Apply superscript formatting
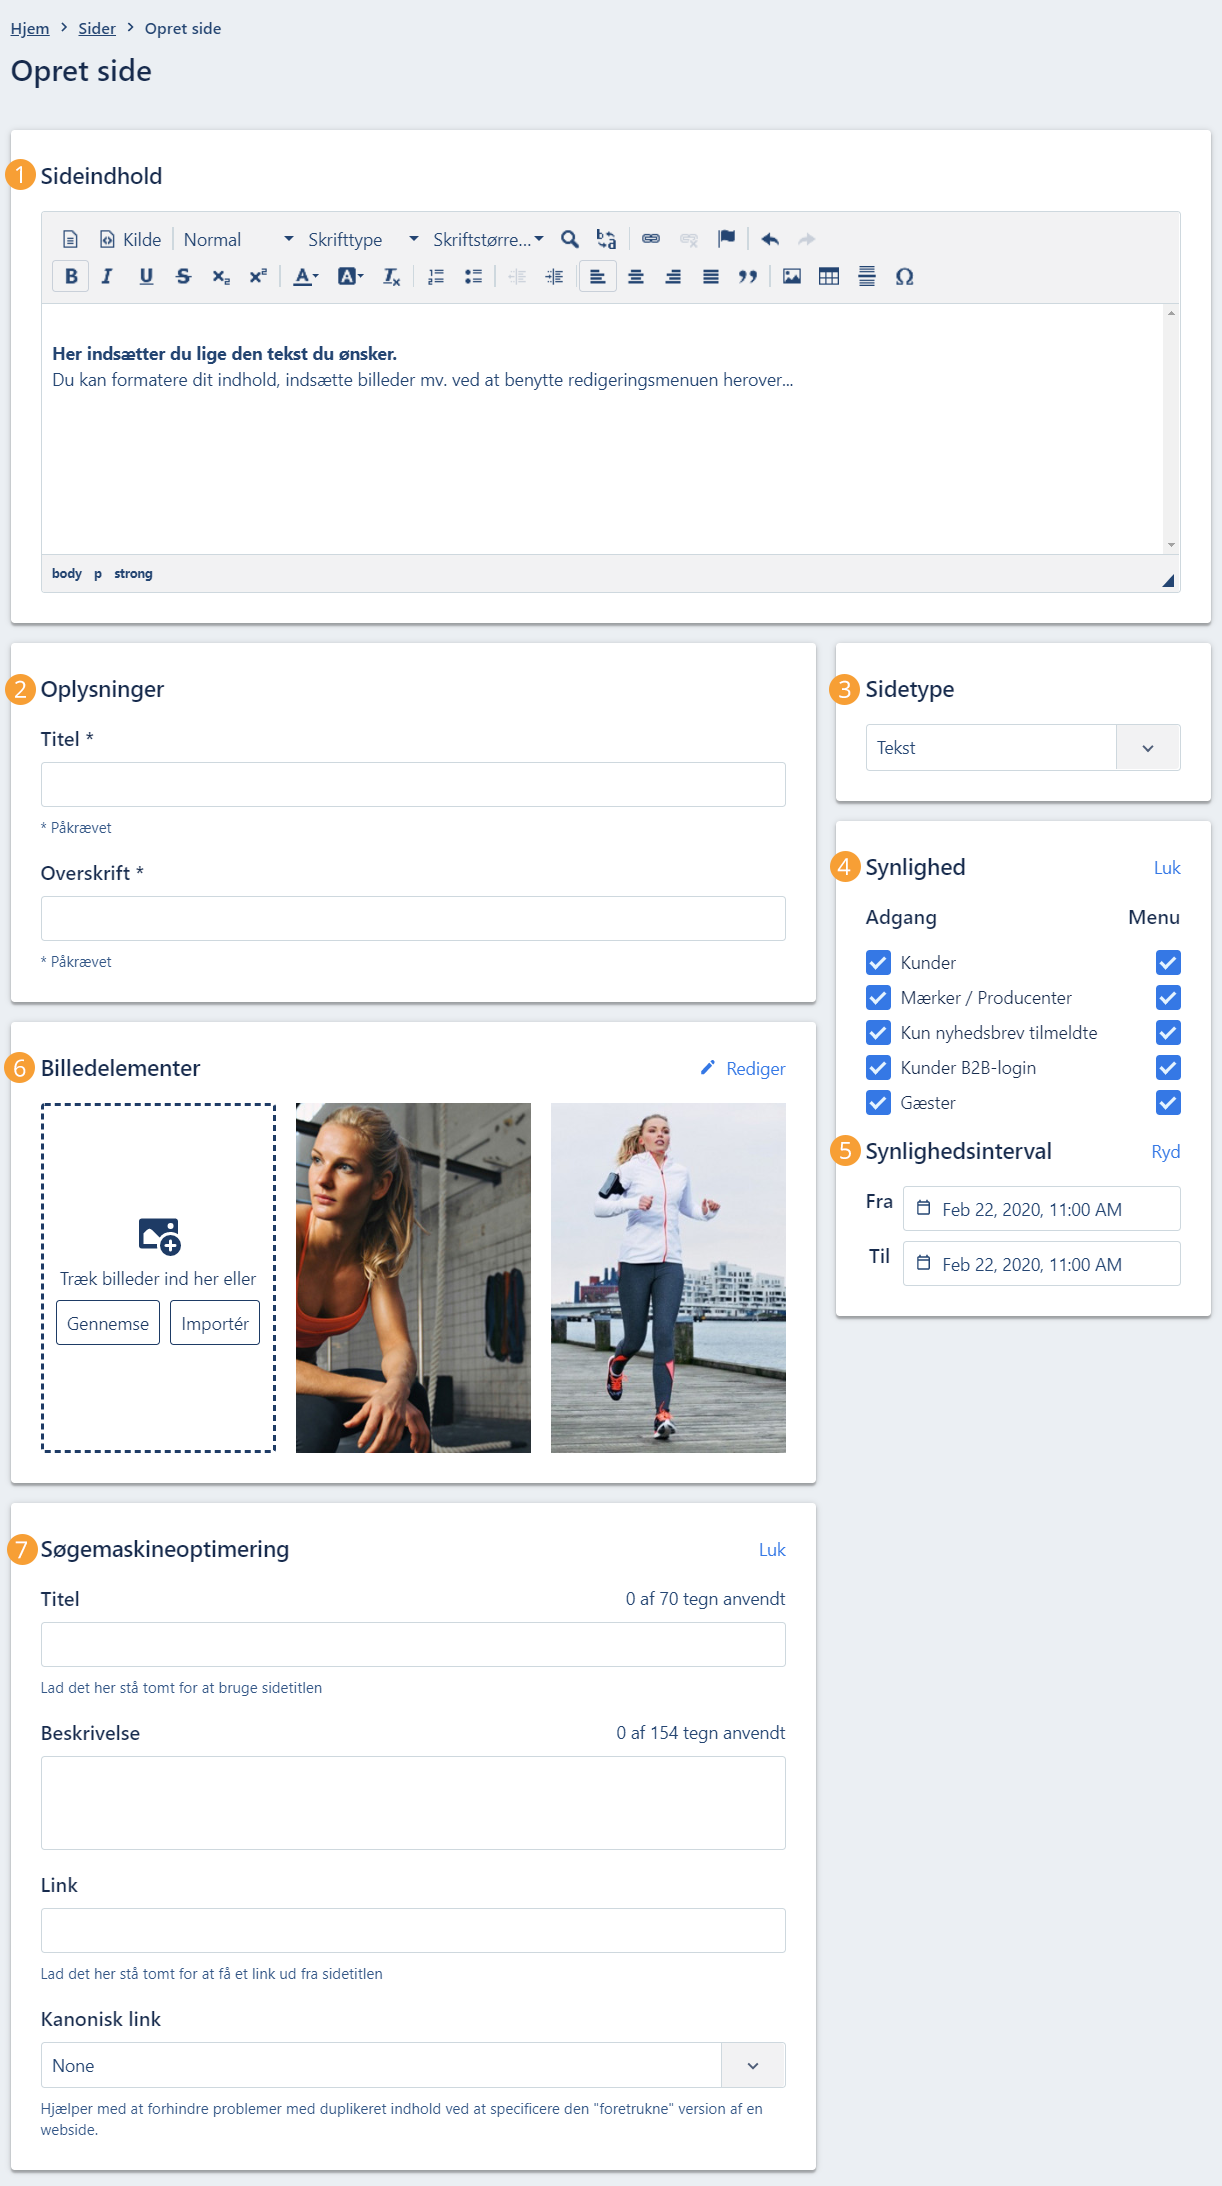This screenshot has height=2186, width=1222. pyautogui.click(x=258, y=277)
